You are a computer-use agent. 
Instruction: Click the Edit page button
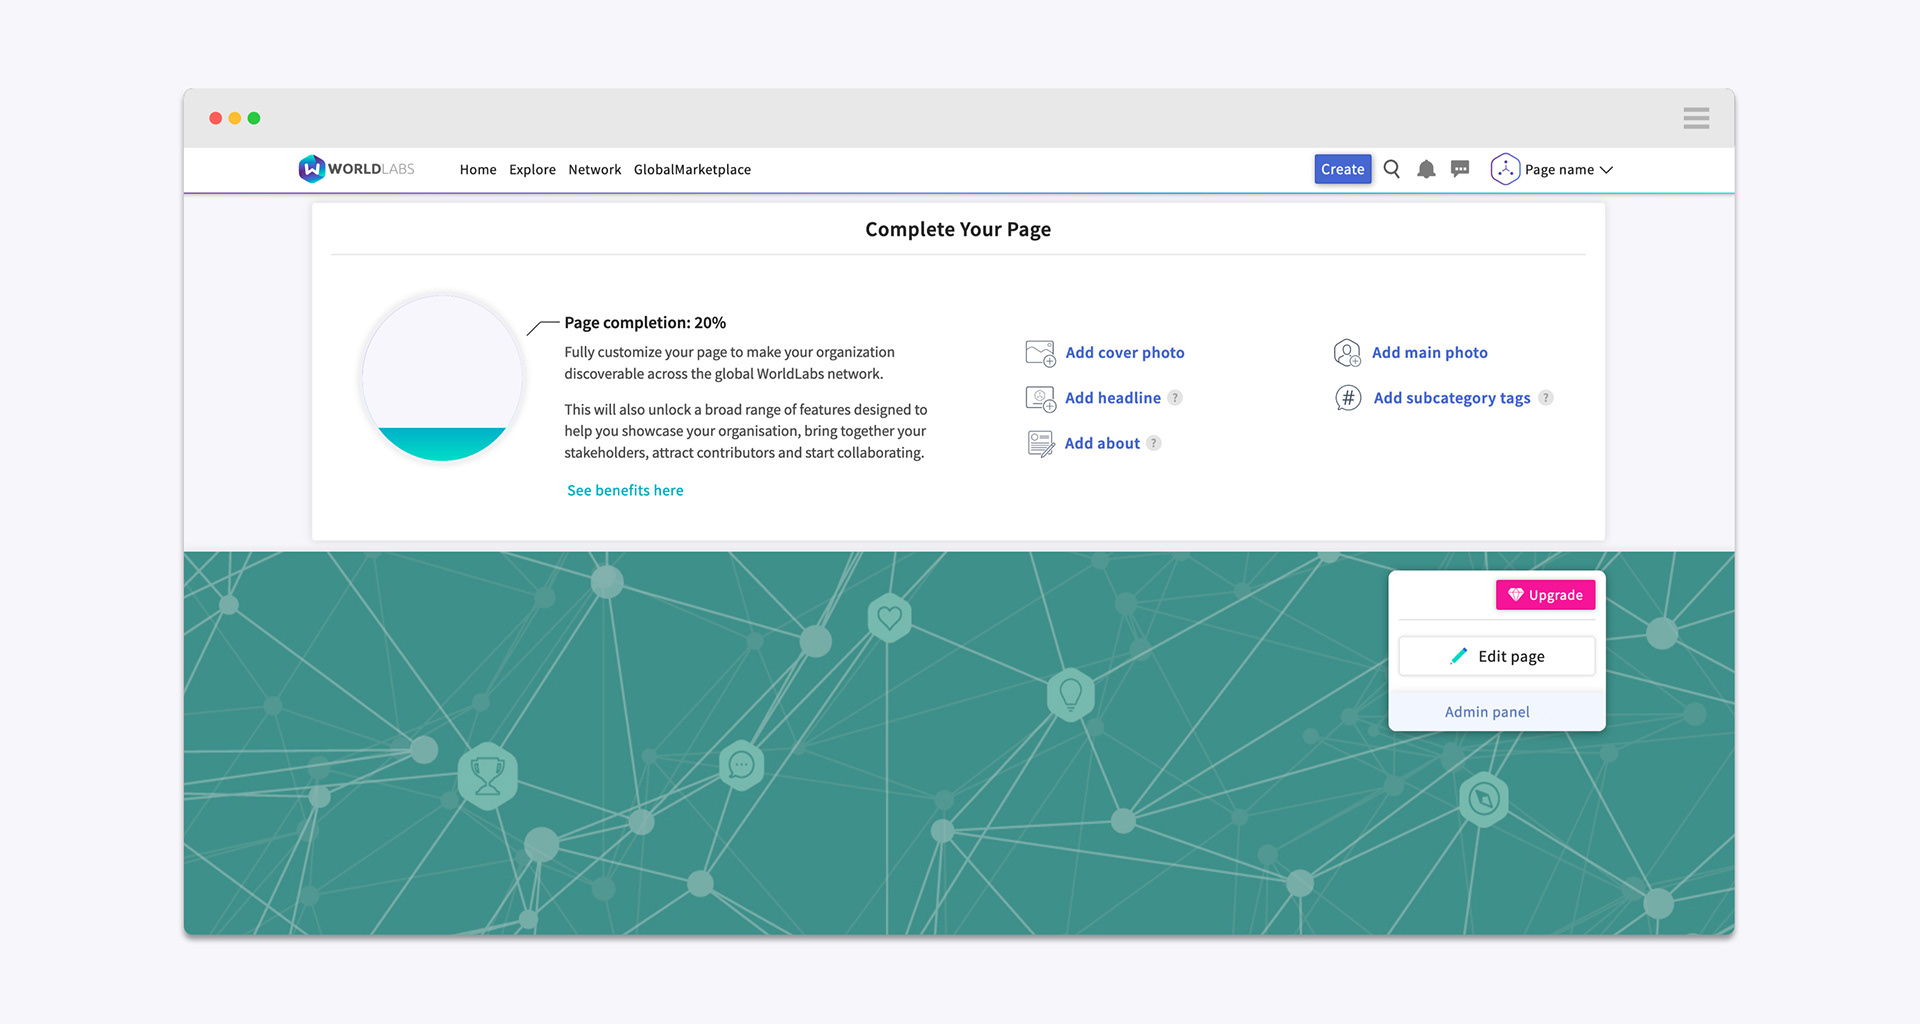(x=1496, y=656)
